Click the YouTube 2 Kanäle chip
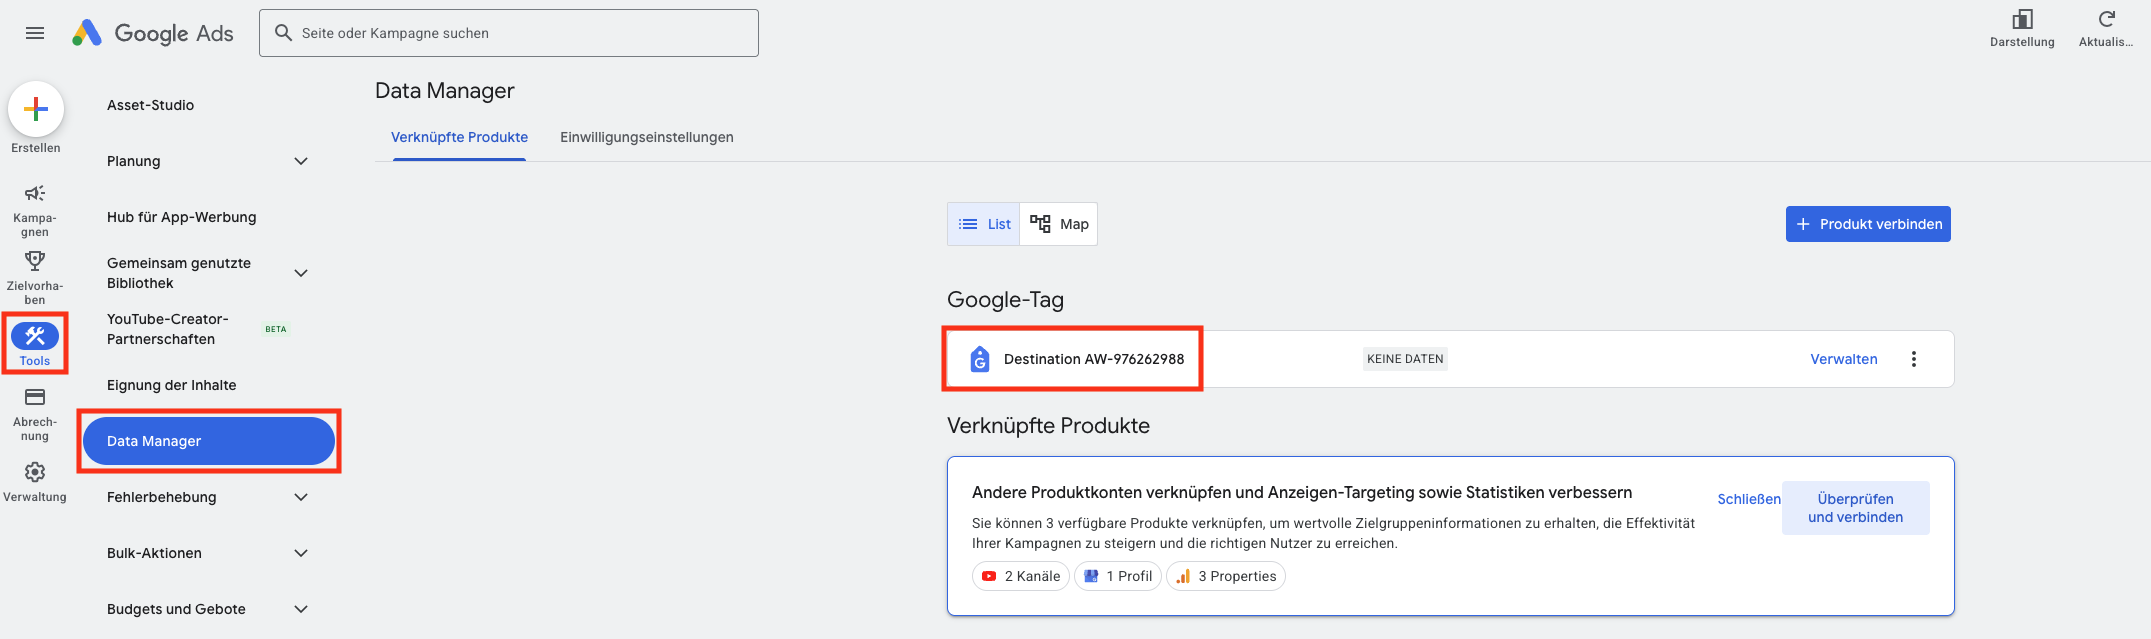Image resolution: width=2151 pixels, height=639 pixels. tap(1021, 576)
